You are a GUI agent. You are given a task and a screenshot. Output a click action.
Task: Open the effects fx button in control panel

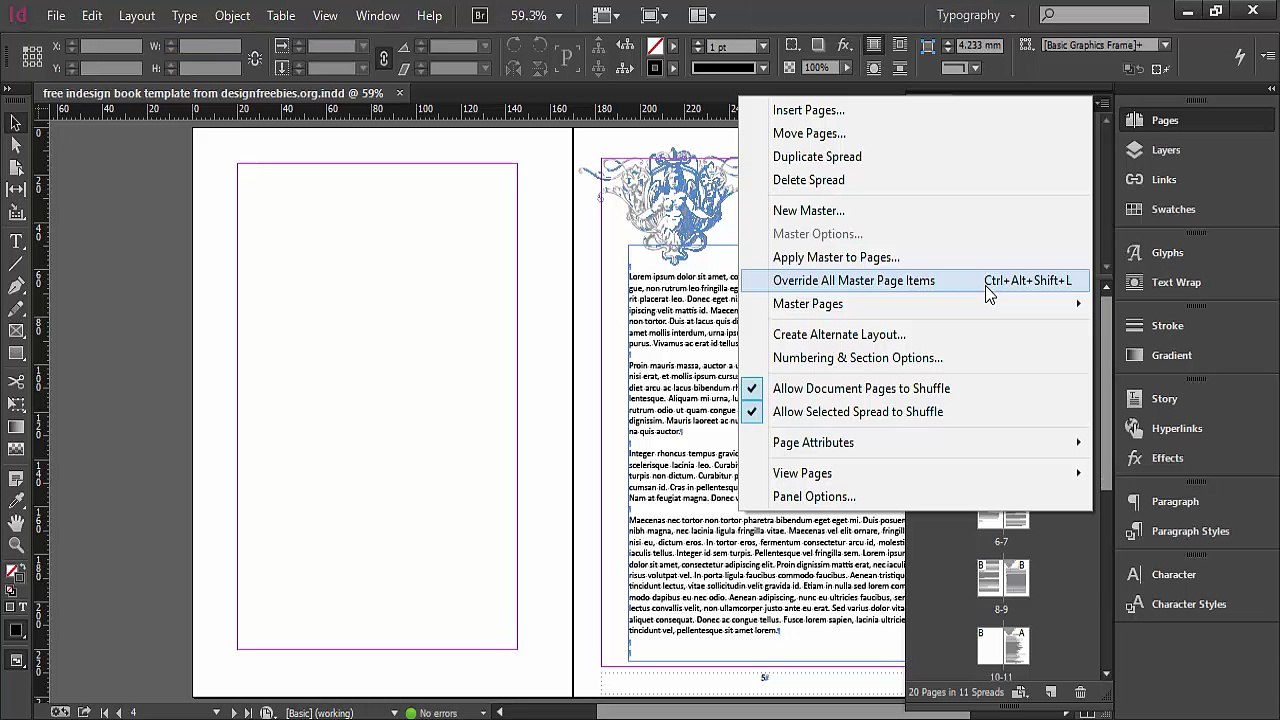pyautogui.click(x=844, y=46)
